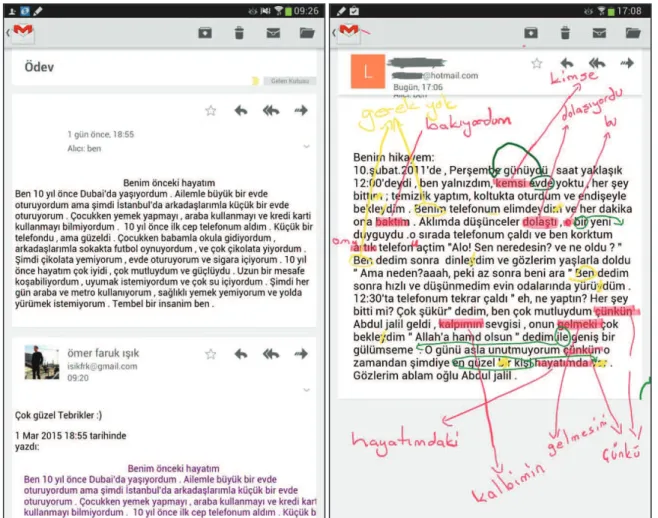Expand recipient details under ömer faruk ışık
658x518 pixels.
[x=307, y=390]
